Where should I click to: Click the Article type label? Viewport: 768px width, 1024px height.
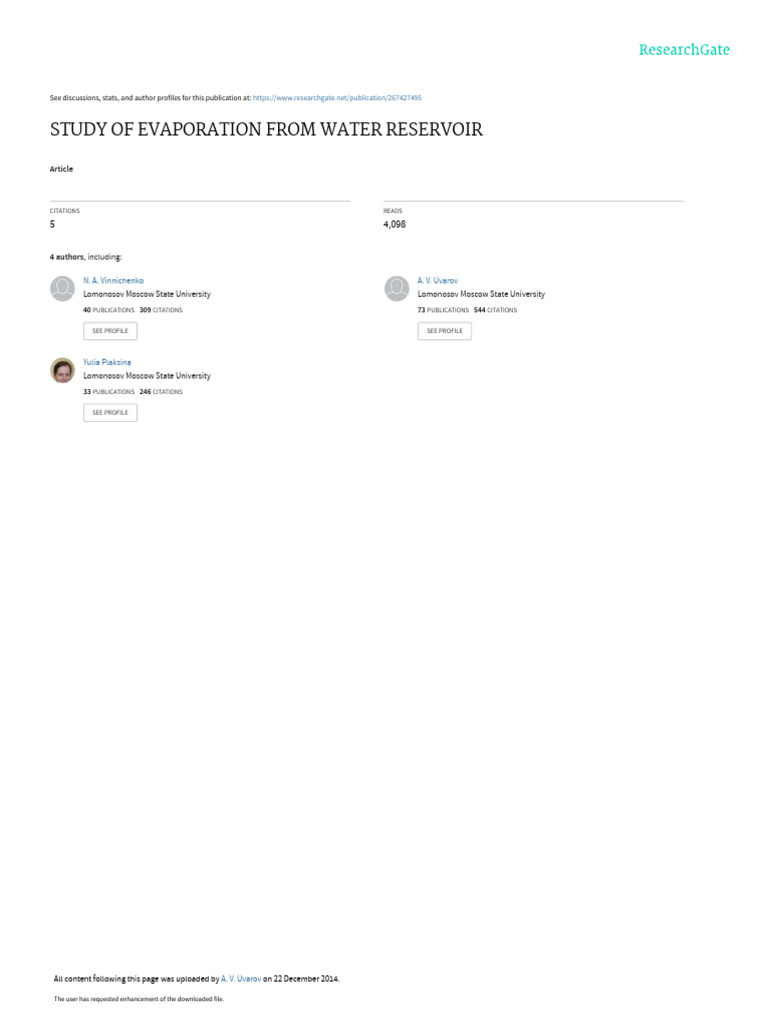tap(61, 169)
